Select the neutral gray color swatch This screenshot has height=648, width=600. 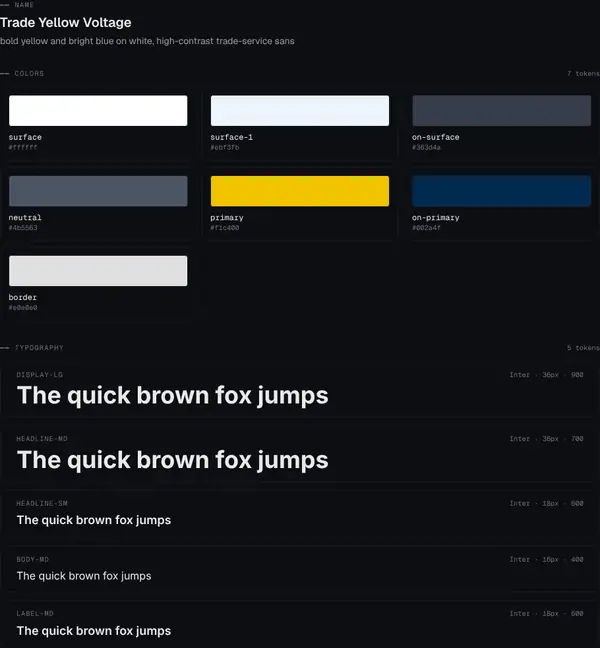[98, 191]
